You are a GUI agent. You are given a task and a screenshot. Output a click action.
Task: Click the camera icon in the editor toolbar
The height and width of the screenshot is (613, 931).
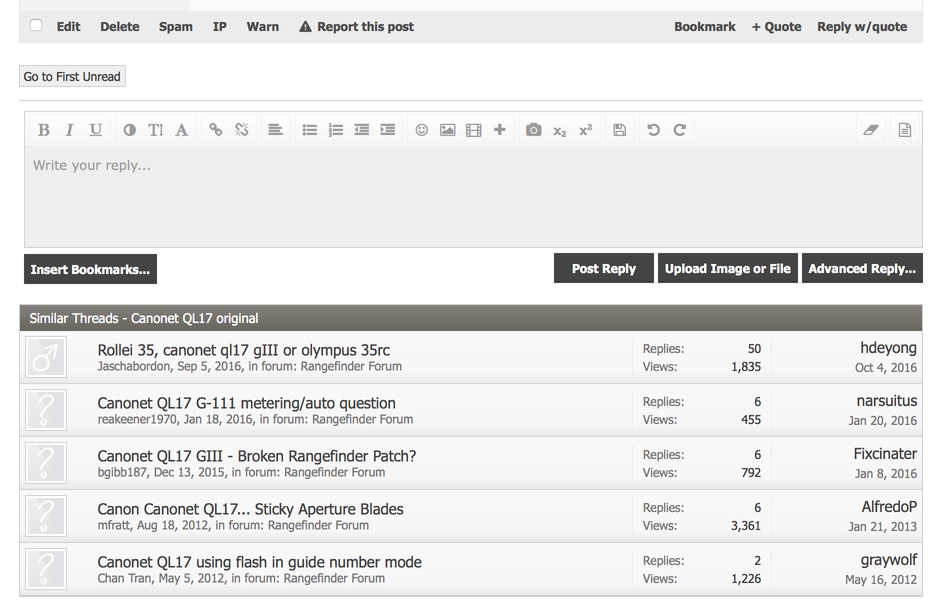click(533, 130)
